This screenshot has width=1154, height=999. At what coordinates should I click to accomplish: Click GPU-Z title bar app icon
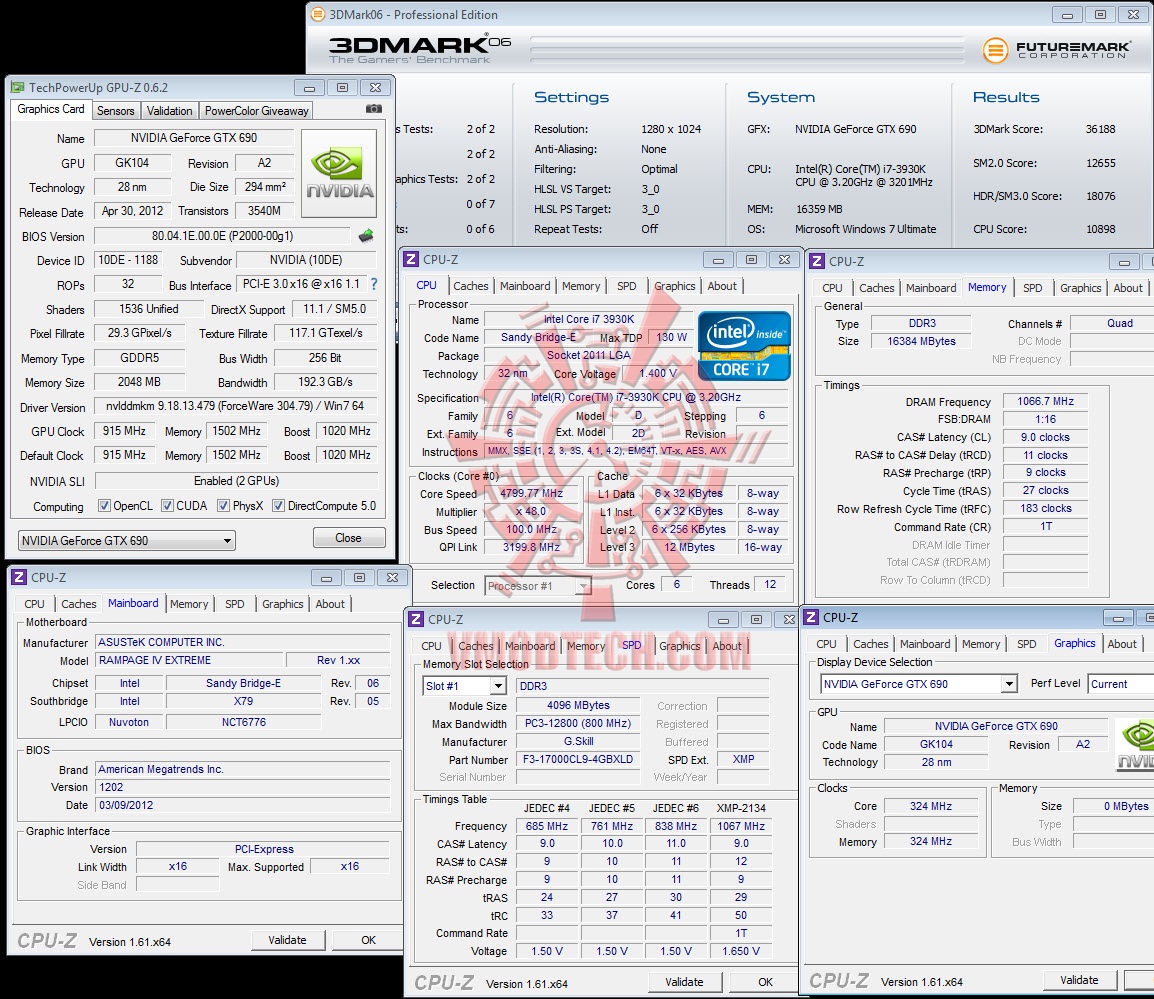click(18, 88)
